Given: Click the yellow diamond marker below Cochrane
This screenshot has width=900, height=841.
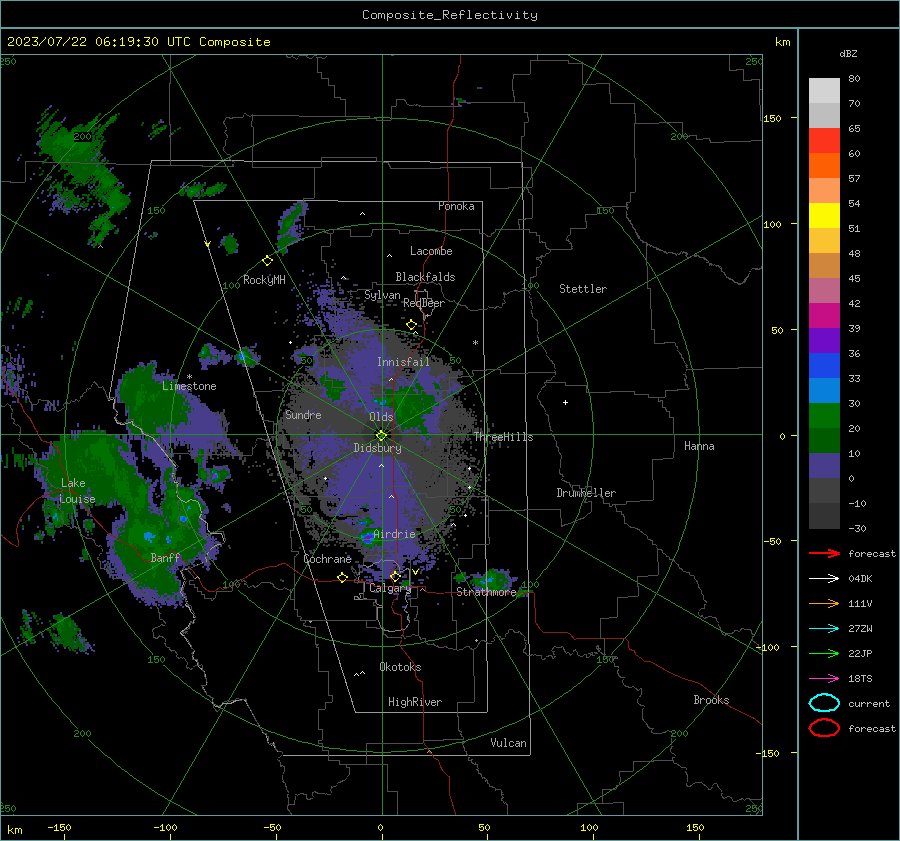Looking at the screenshot, I should click(342, 578).
